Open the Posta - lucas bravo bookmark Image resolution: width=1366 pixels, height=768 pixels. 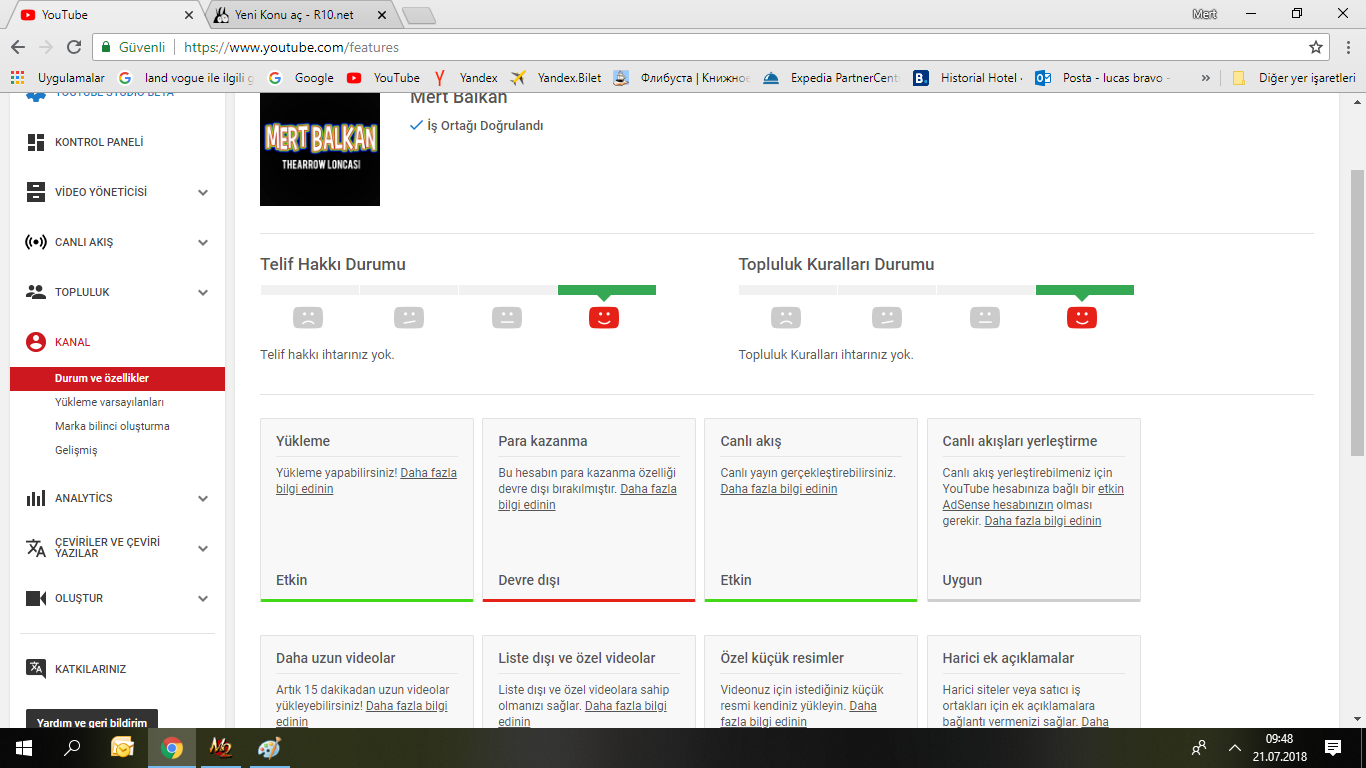coord(1103,78)
